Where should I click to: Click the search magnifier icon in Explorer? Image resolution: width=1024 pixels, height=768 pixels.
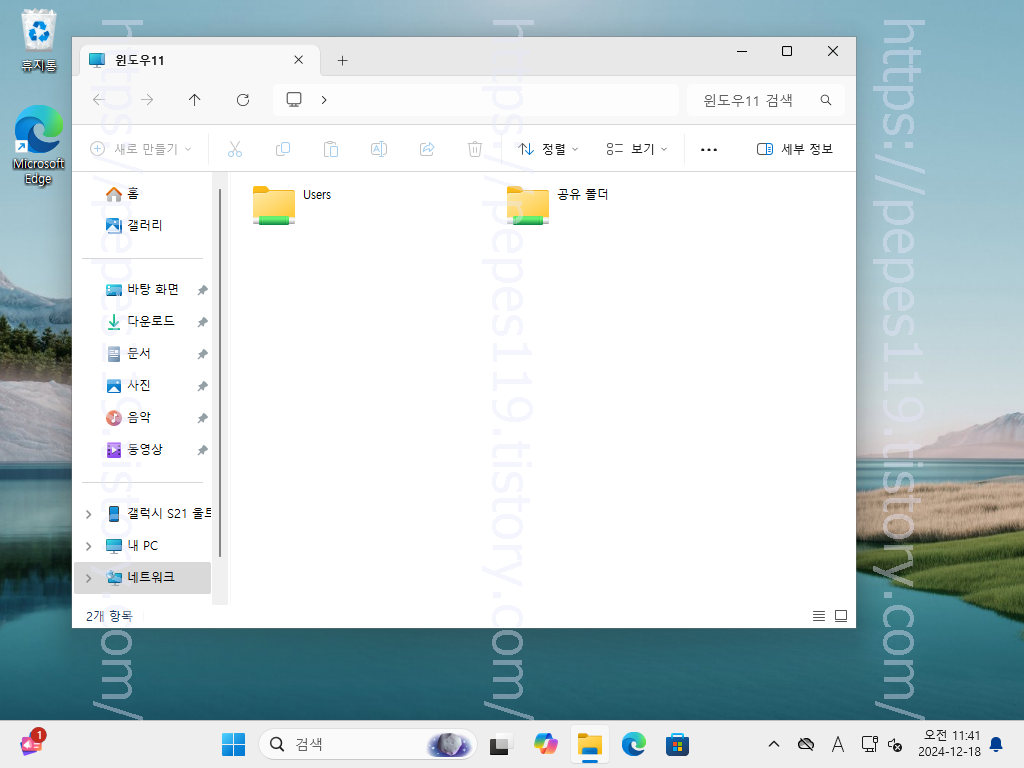826,100
